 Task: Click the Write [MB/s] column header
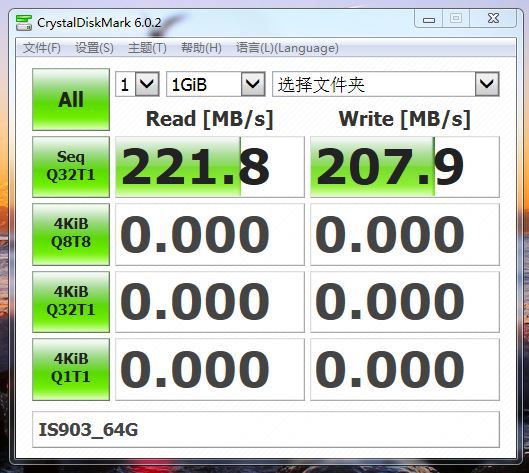(x=405, y=119)
